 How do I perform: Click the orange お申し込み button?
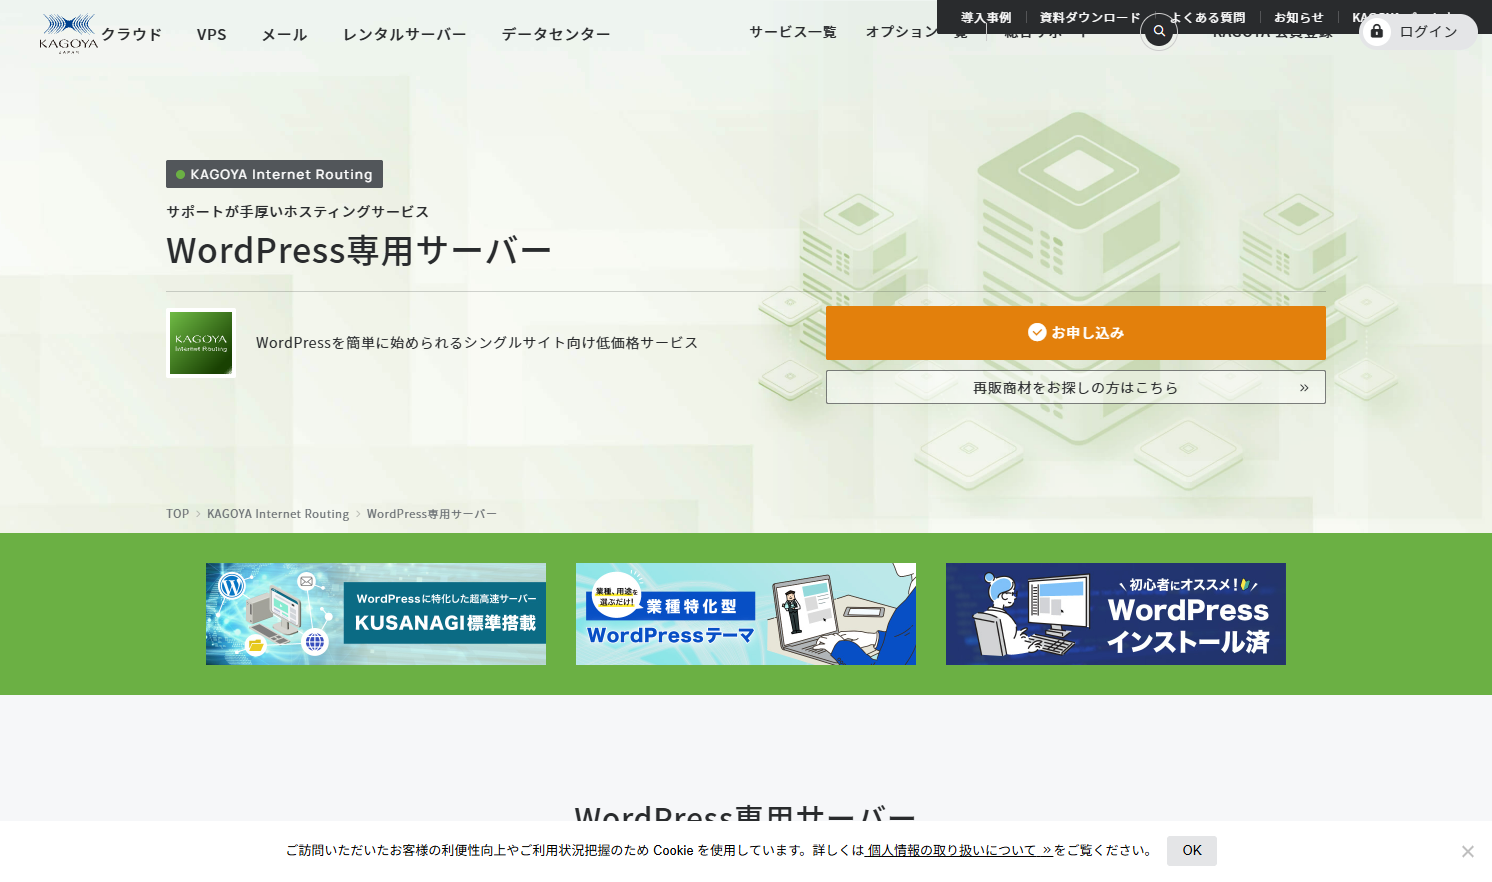[x=1076, y=333]
